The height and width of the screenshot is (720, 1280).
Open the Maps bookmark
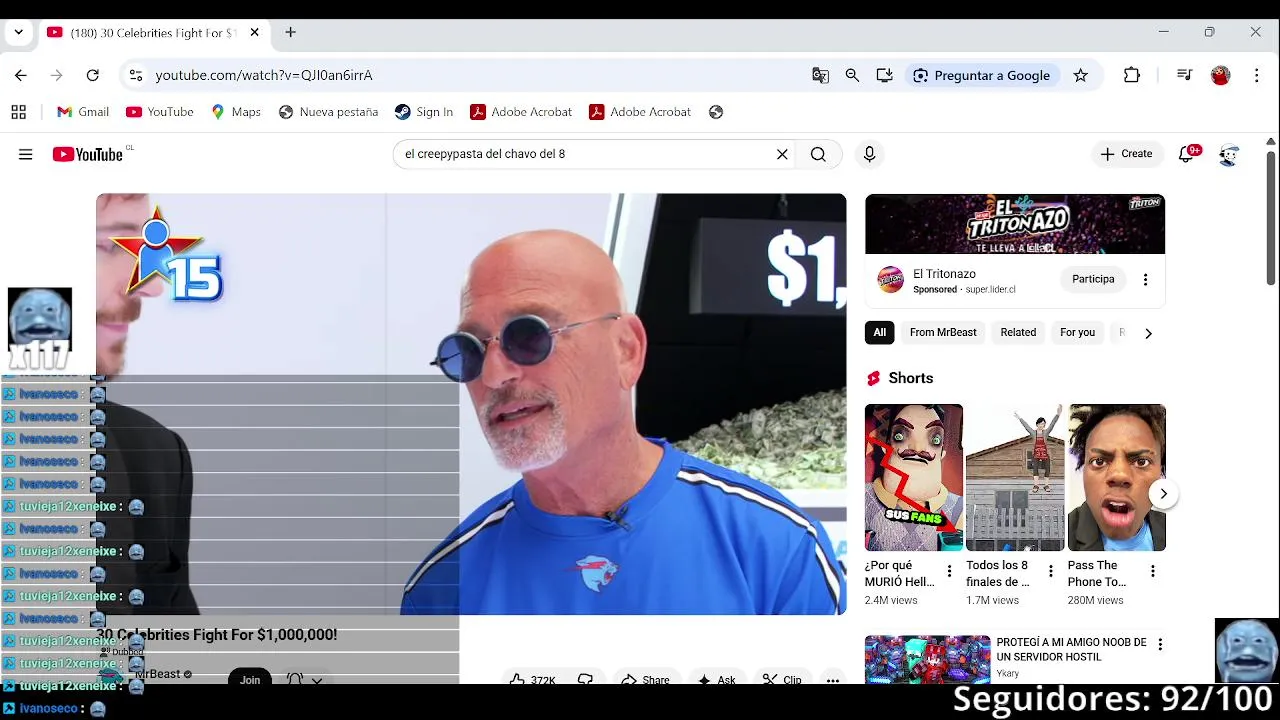tap(236, 112)
